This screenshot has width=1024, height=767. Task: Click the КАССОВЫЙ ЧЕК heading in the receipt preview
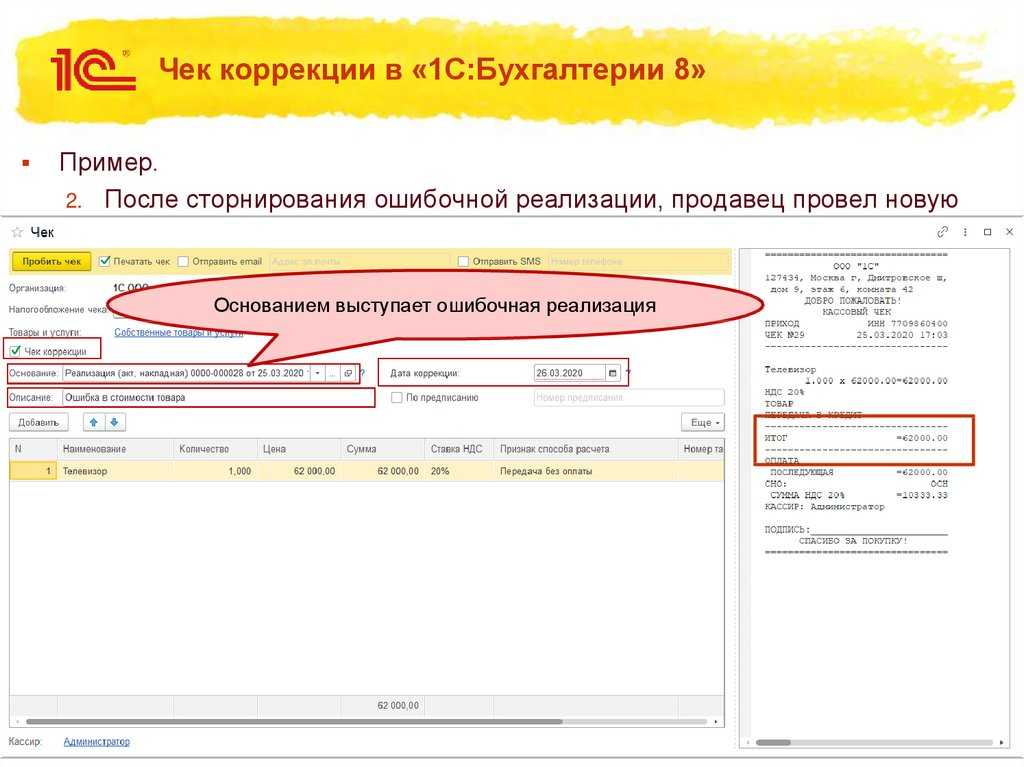856,312
